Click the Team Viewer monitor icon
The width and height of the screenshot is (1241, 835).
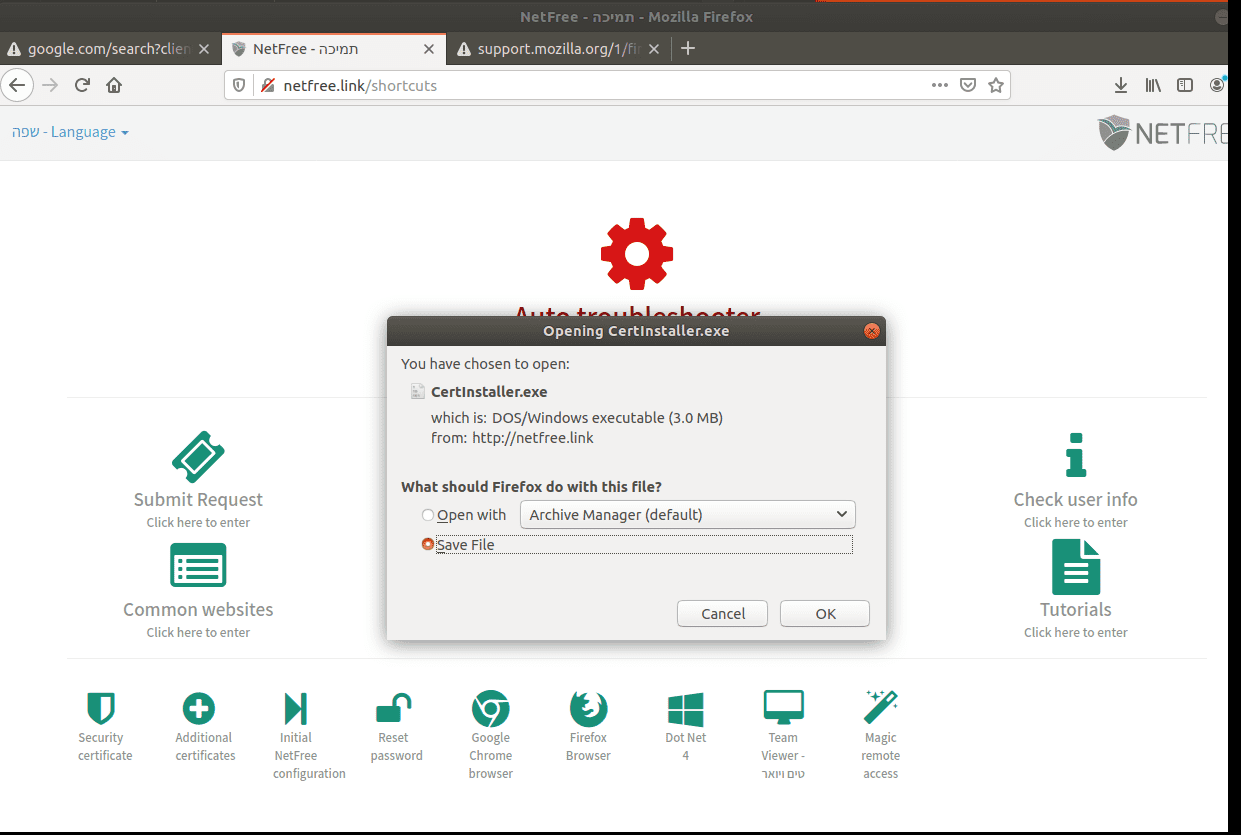coord(783,708)
